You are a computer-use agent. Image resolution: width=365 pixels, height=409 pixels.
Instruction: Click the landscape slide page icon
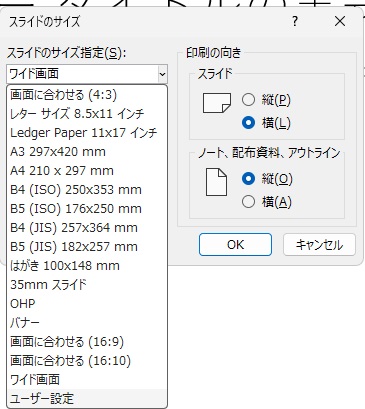click(x=217, y=103)
